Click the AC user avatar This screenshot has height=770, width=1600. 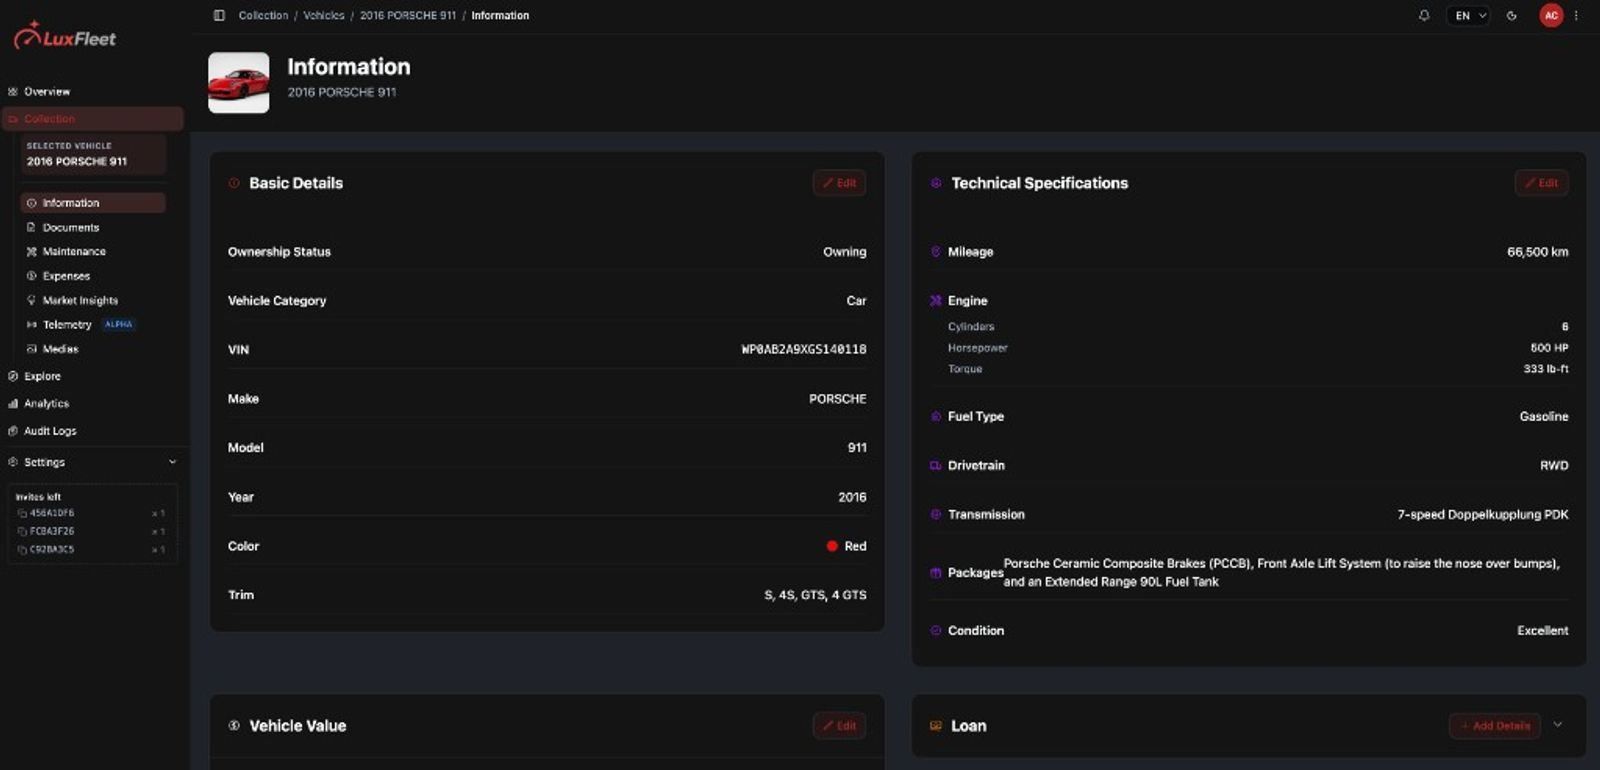1551,15
